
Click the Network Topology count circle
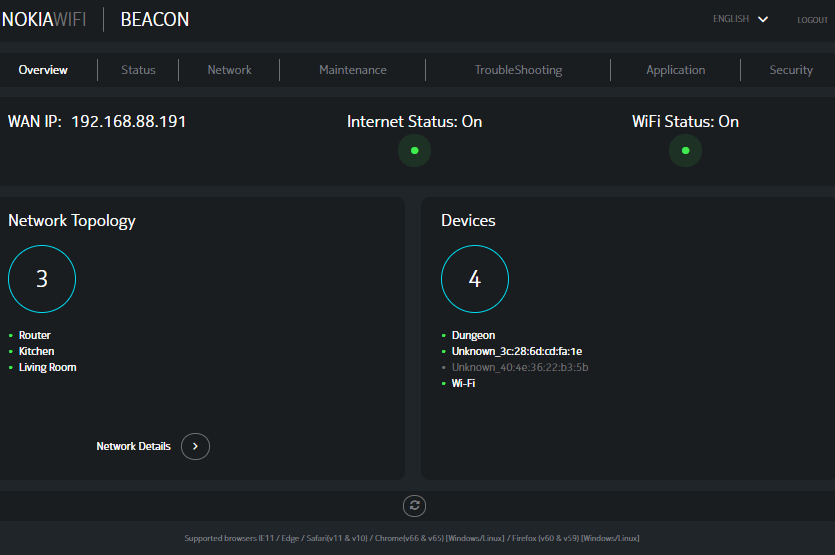(x=42, y=279)
